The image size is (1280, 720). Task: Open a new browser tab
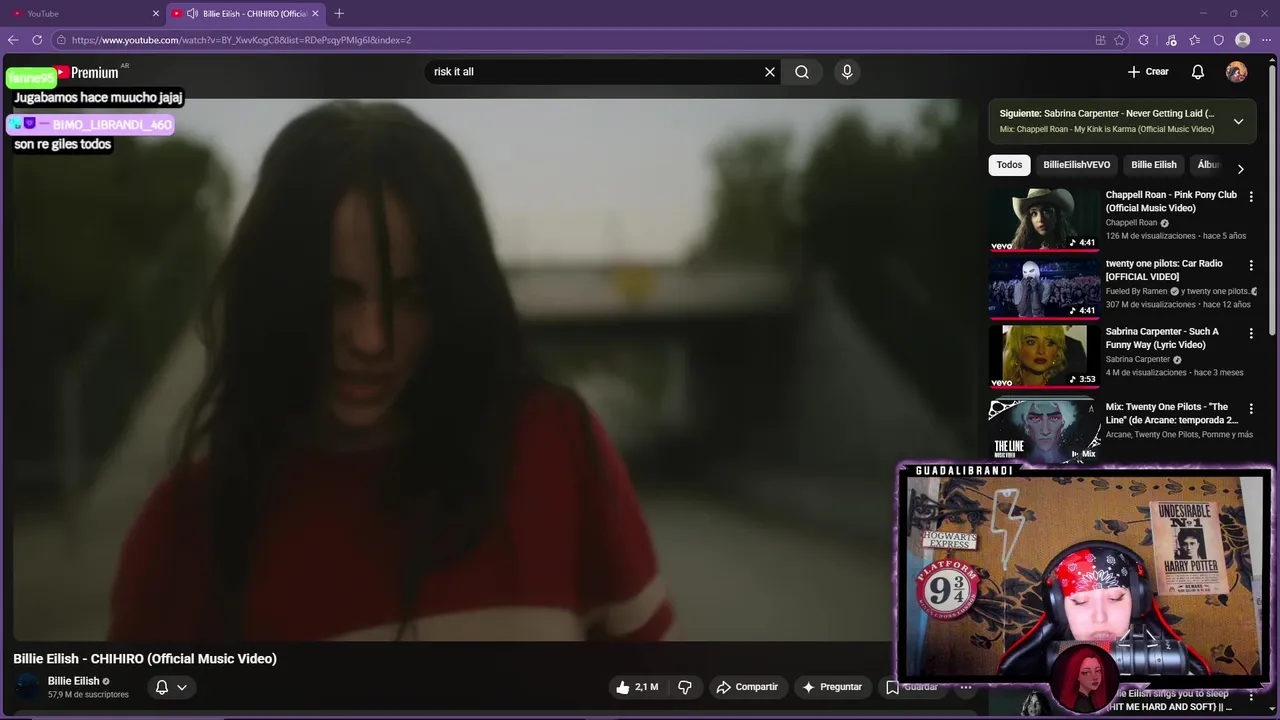pyautogui.click(x=339, y=13)
